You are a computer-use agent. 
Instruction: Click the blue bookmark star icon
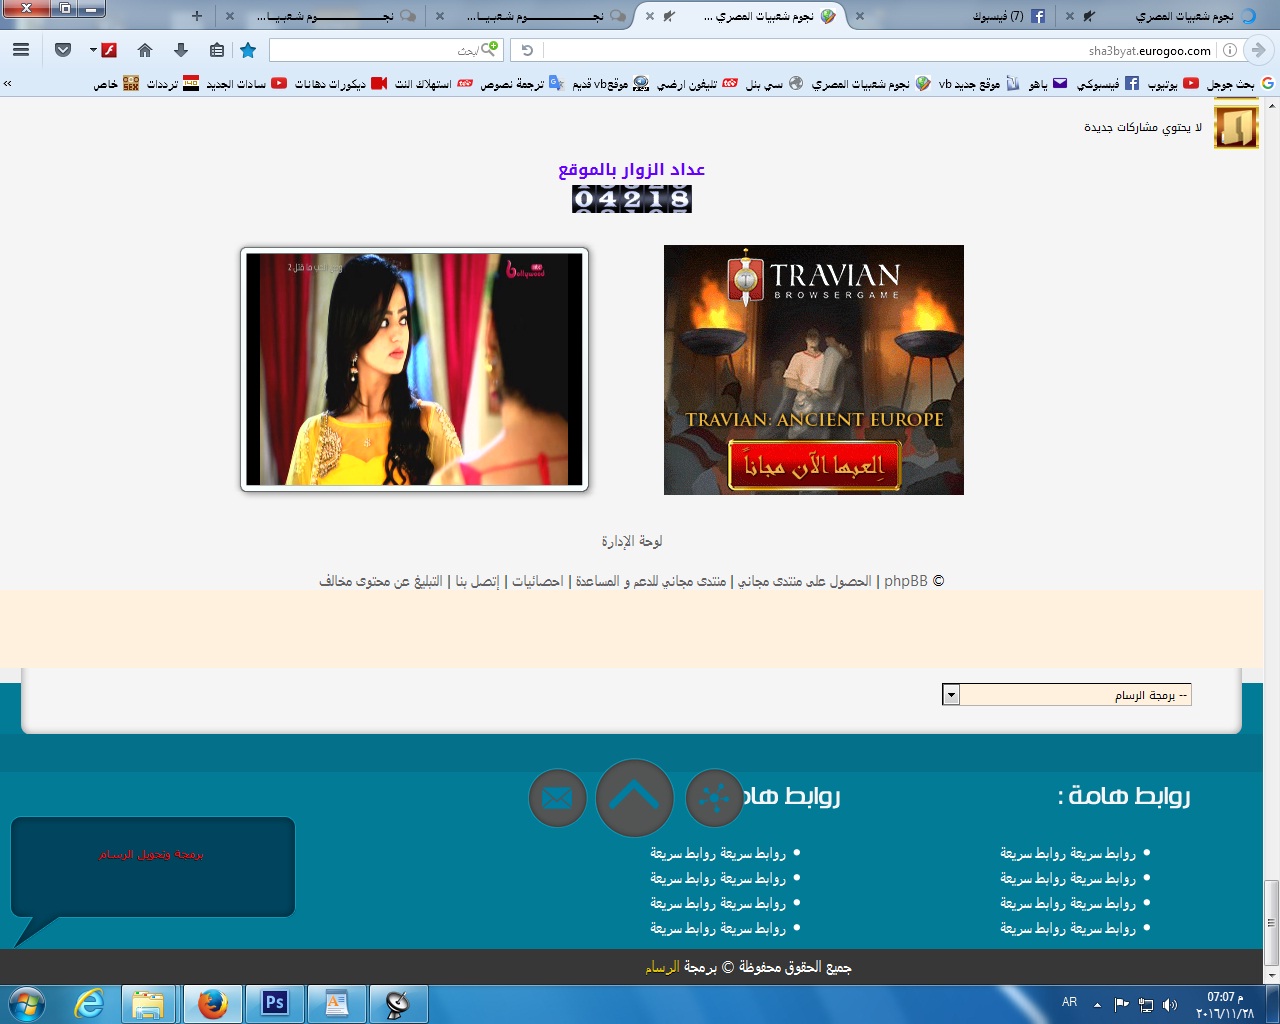coord(248,50)
